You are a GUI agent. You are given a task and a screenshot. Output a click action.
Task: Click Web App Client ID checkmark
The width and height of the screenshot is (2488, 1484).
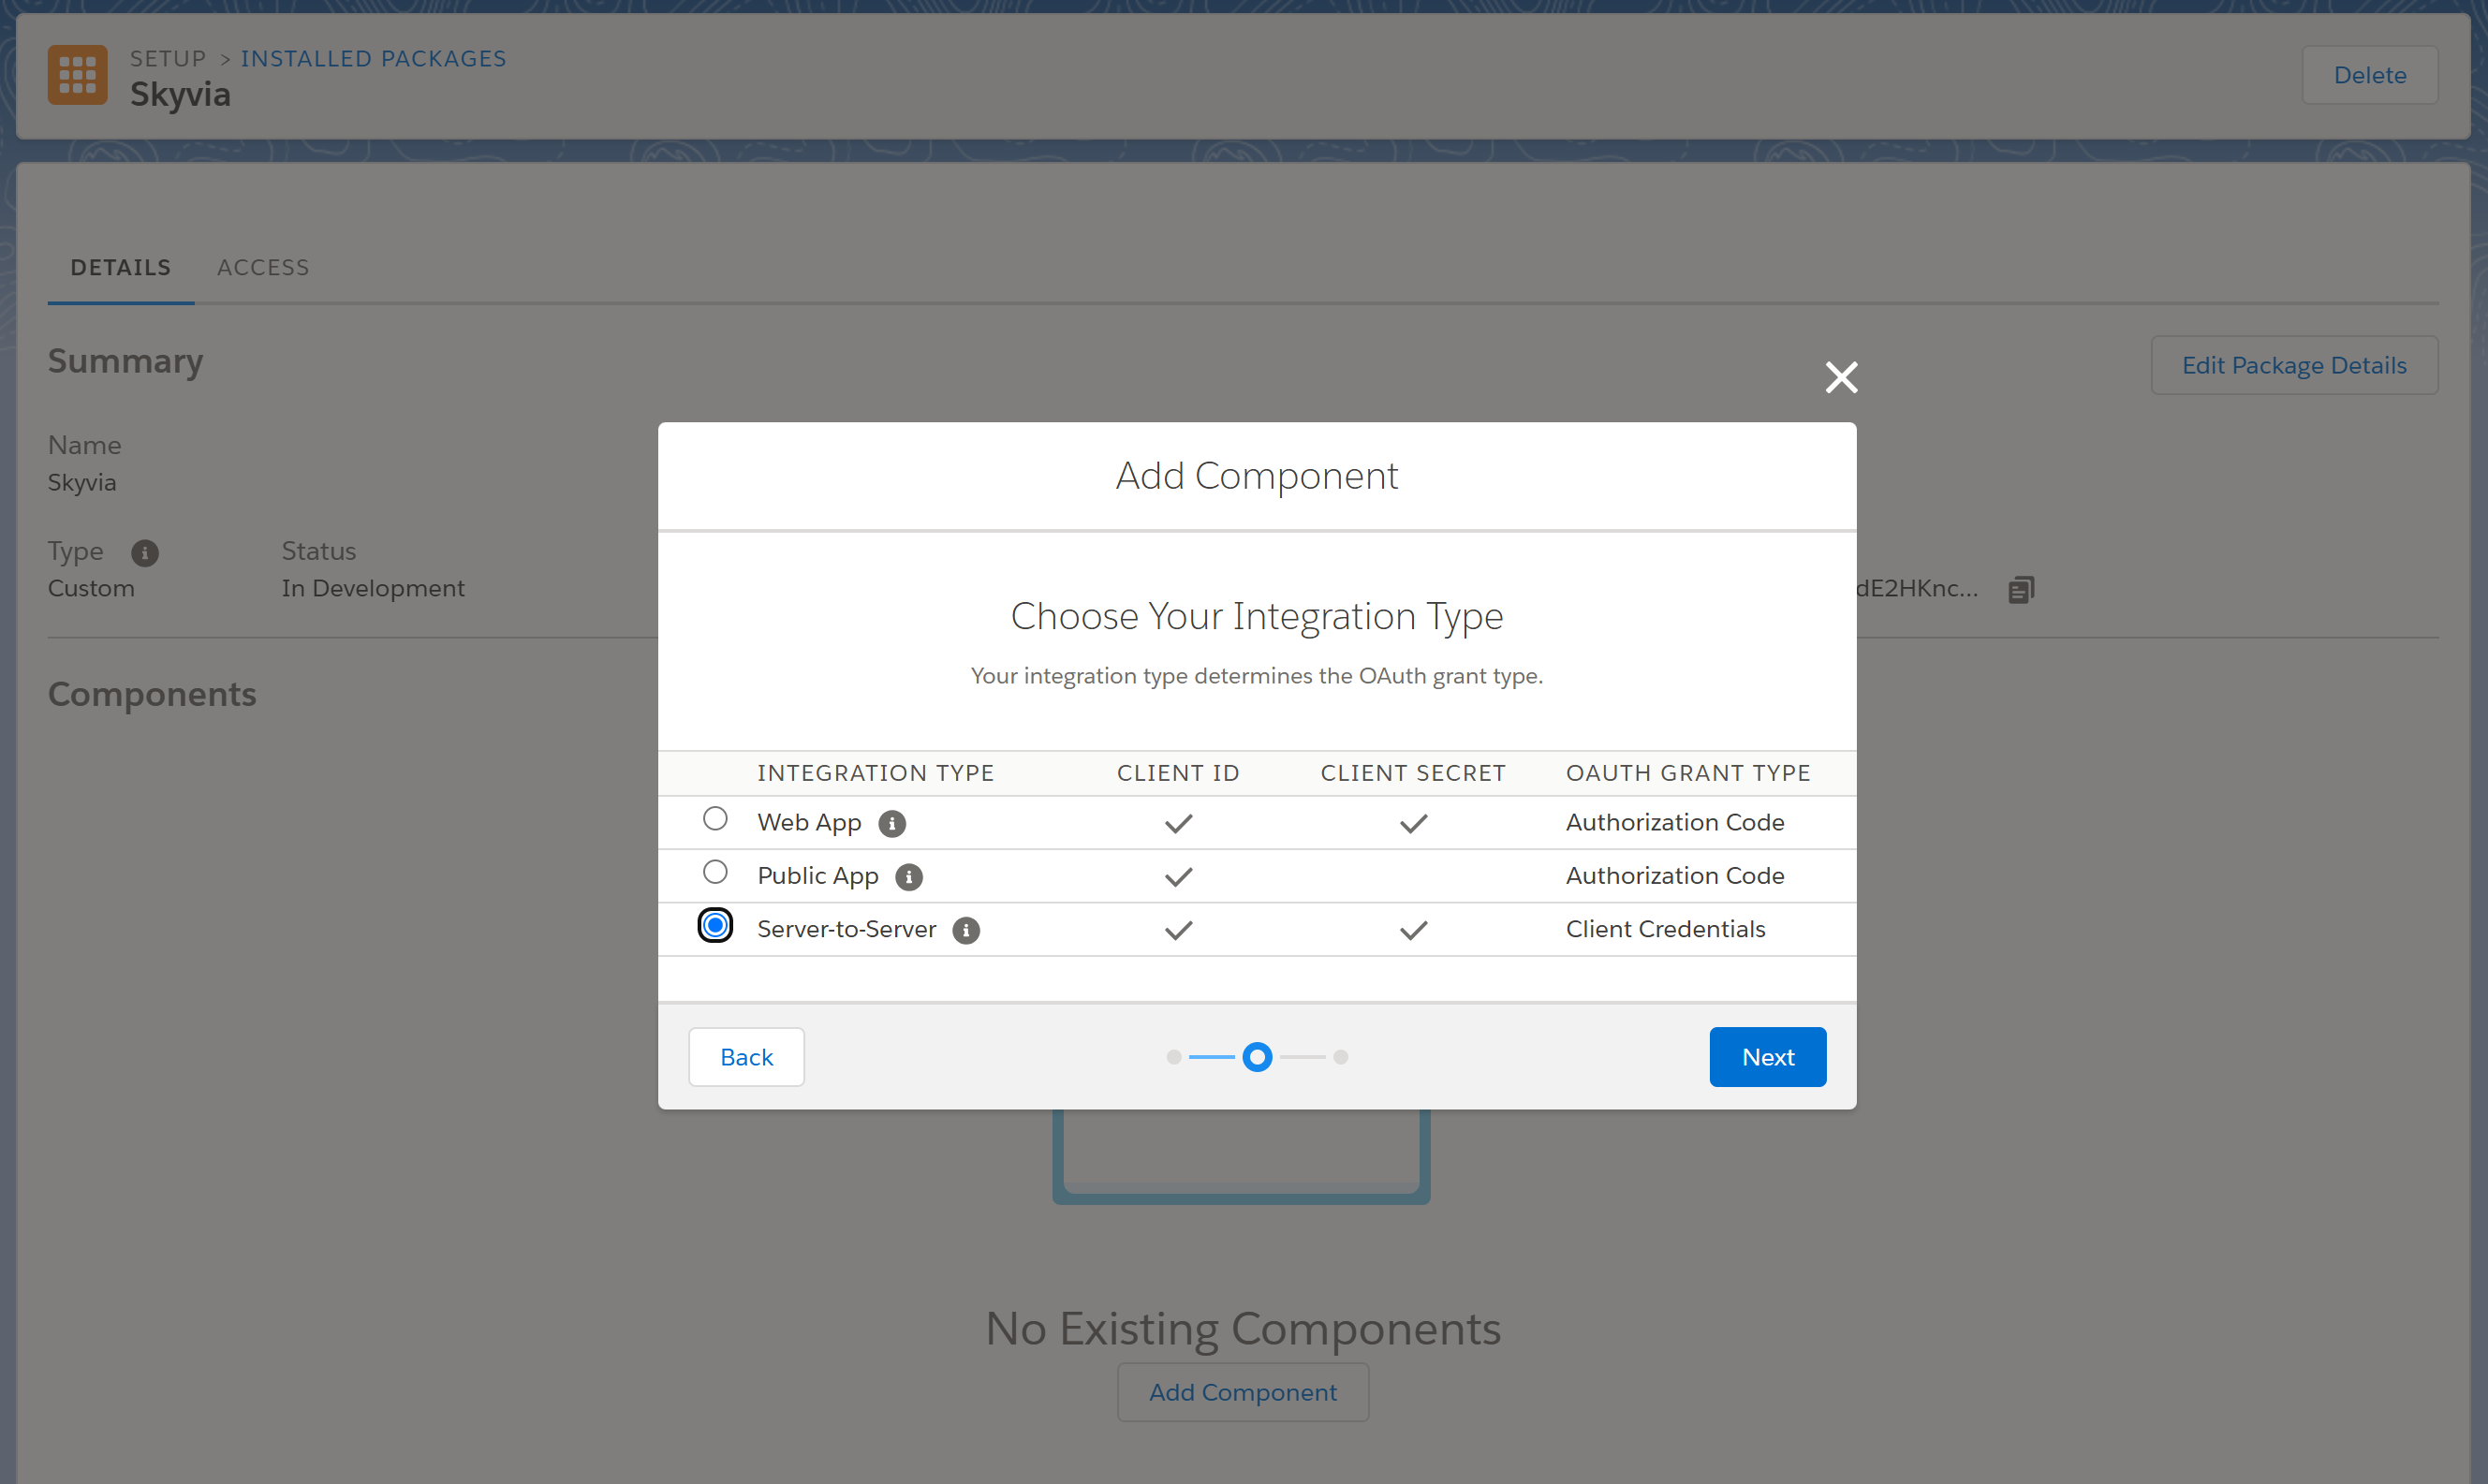pos(1179,824)
